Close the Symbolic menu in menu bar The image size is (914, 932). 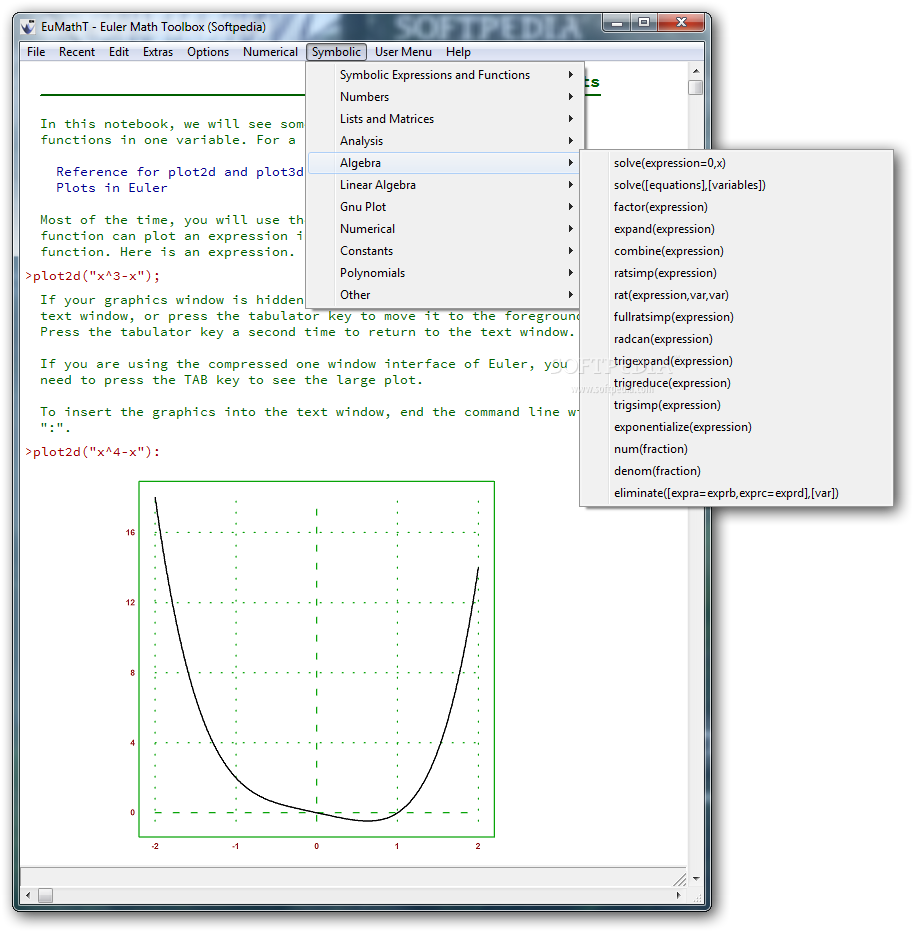pos(336,52)
